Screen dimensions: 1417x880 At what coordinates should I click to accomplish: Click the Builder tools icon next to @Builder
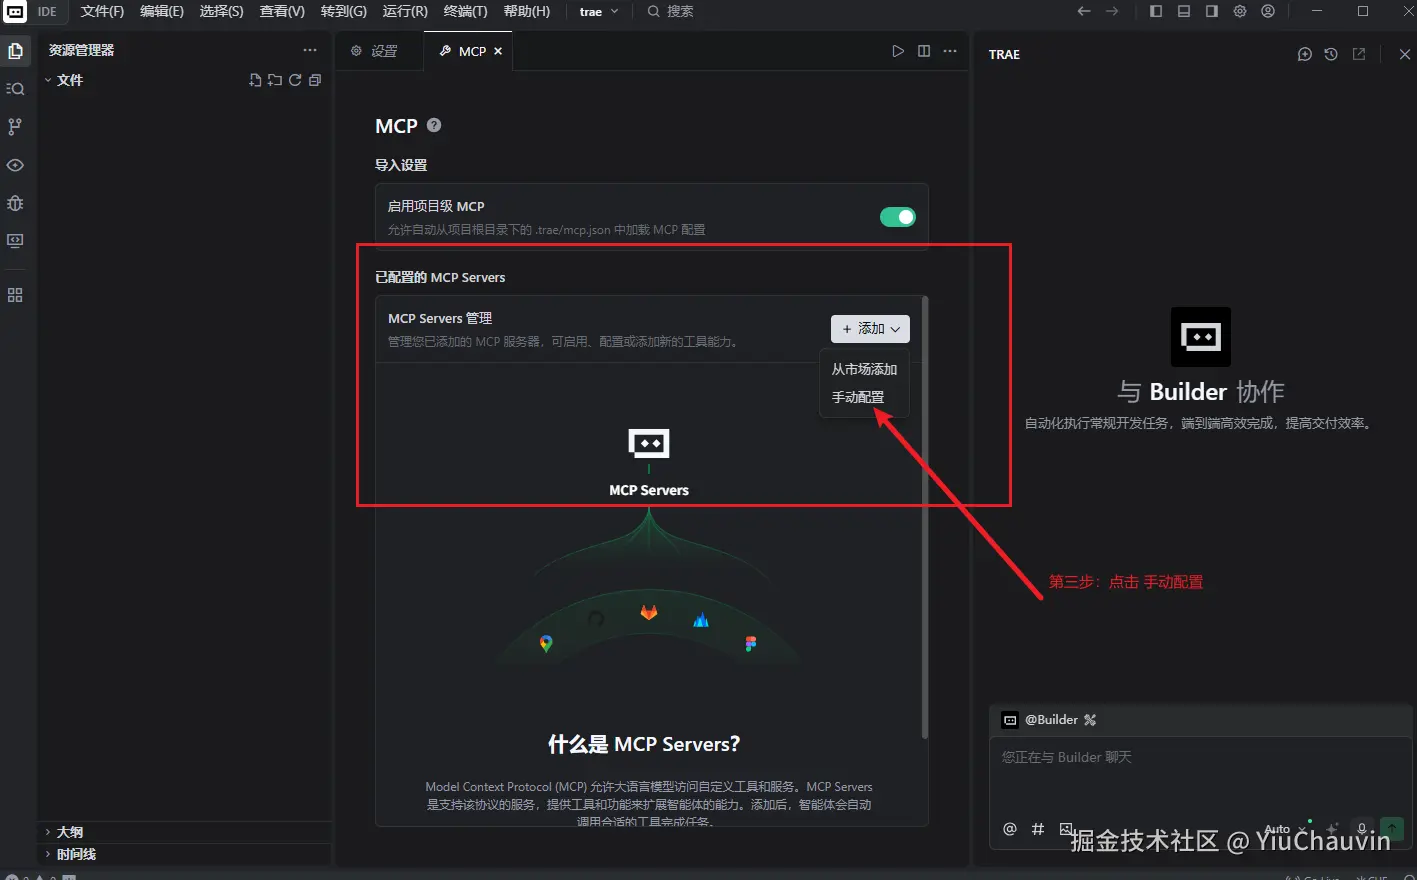(x=1090, y=720)
